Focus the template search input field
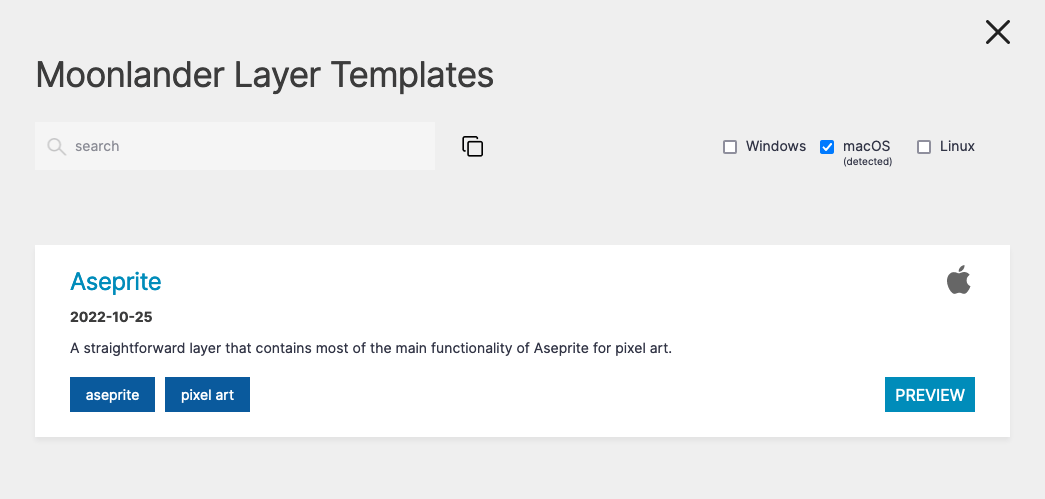Screen dimensions: 1045x499 (235, 146)
